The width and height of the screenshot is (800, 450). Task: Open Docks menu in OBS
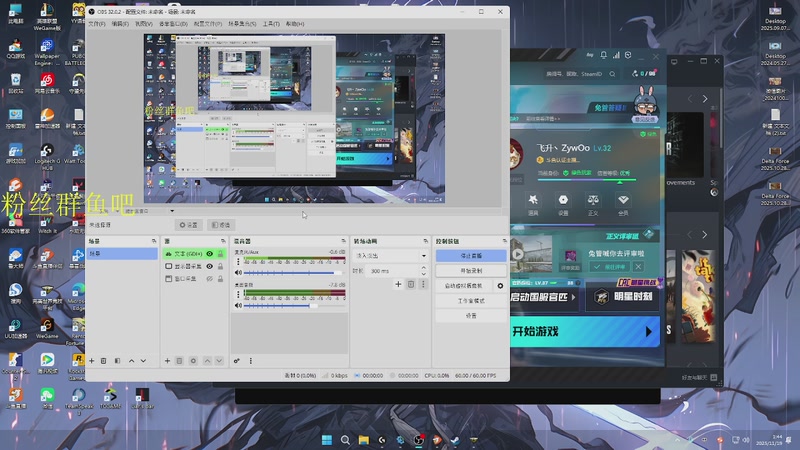[x=173, y=24]
